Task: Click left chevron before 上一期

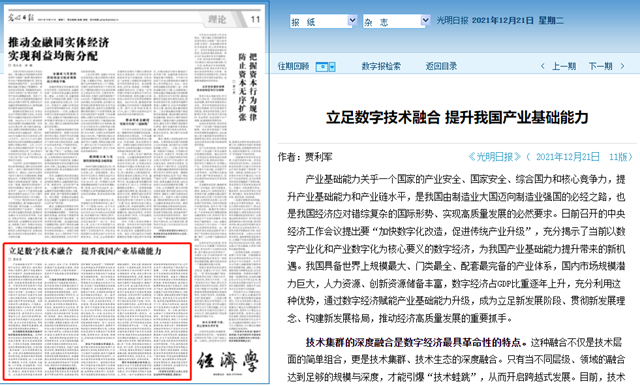Action: (542, 66)
